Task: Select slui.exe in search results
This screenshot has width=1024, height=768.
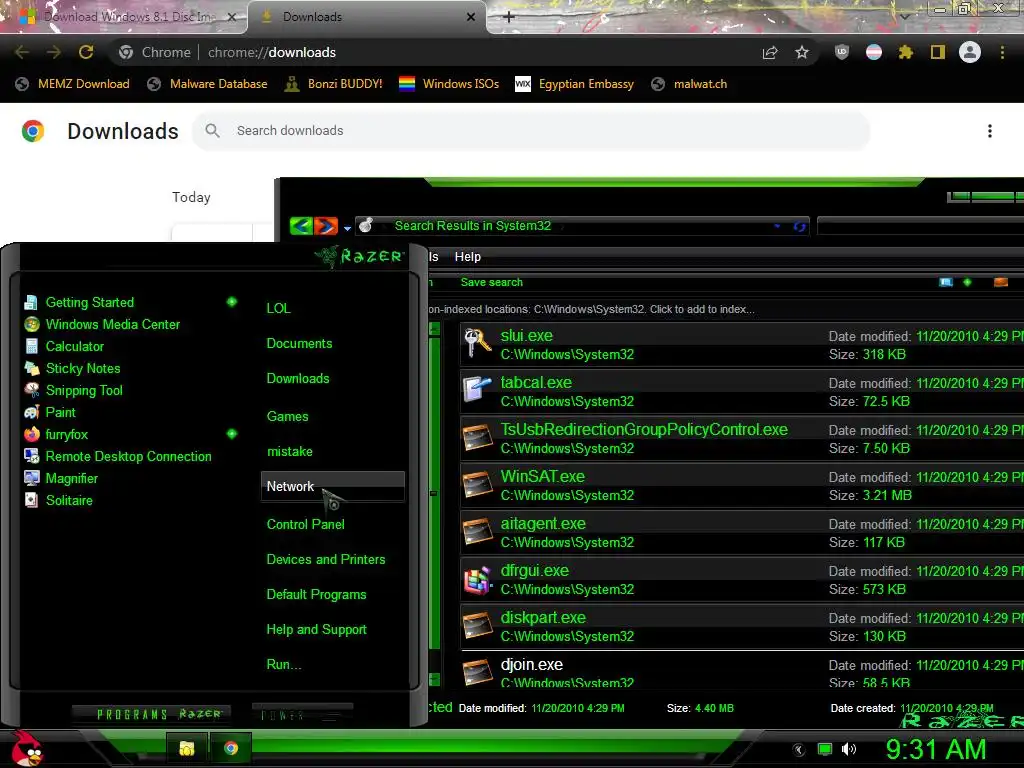Action: (741, 345)
